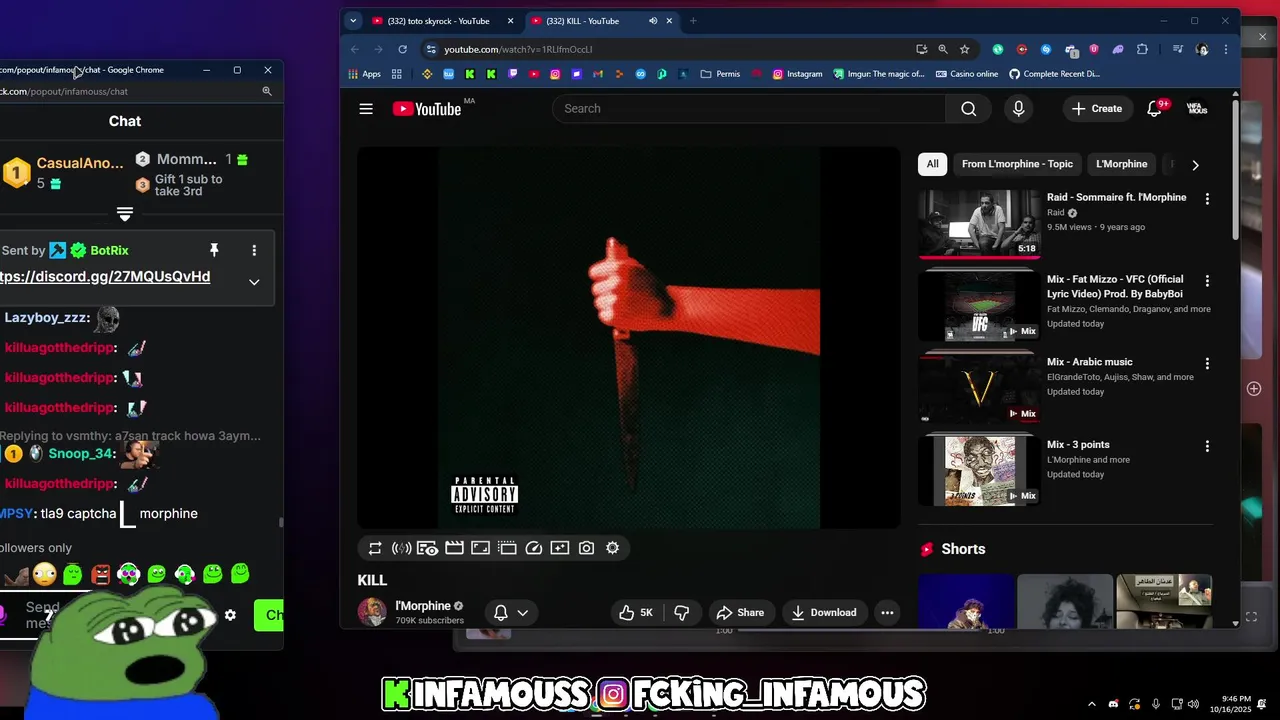The height and width of the screenshot is (720, 1280).
Task: Open Permis bookmarks folder
Action: click(720, 74)
